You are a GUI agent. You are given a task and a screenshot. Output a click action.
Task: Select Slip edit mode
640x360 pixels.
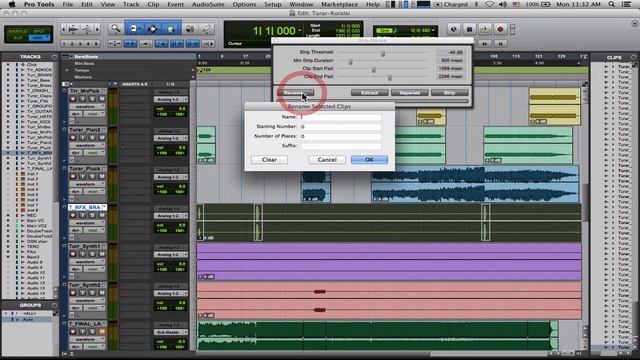(17, 38)
